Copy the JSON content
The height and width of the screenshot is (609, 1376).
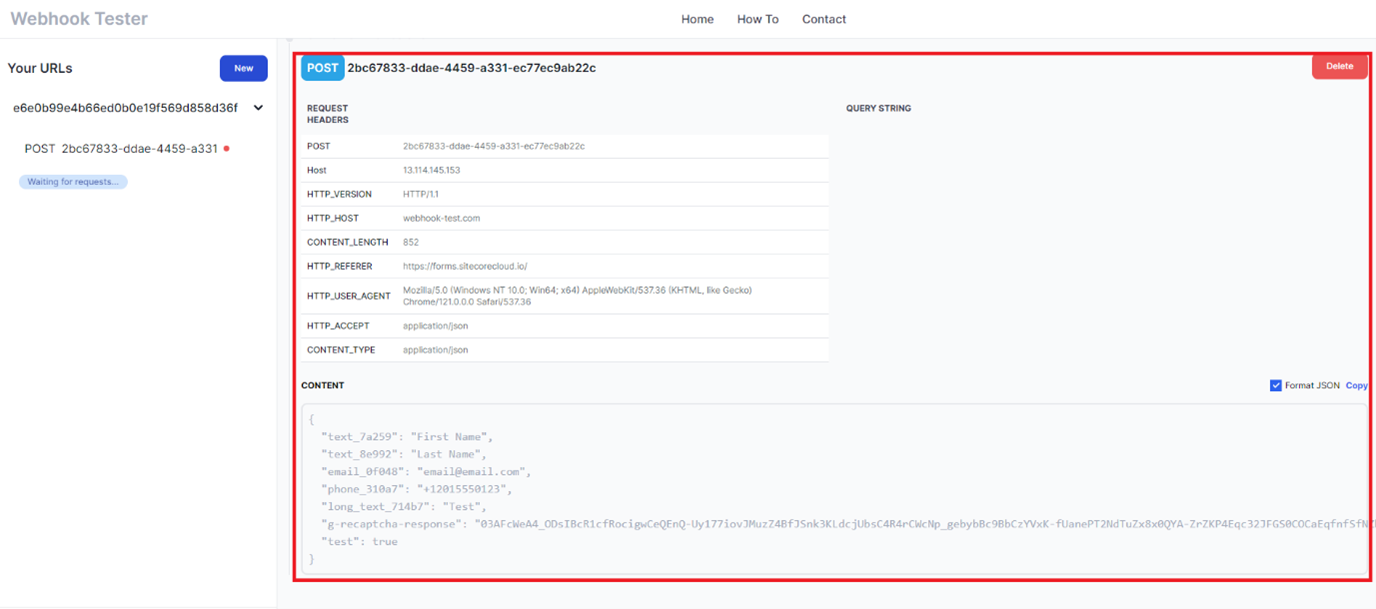tap(1356, 386)
